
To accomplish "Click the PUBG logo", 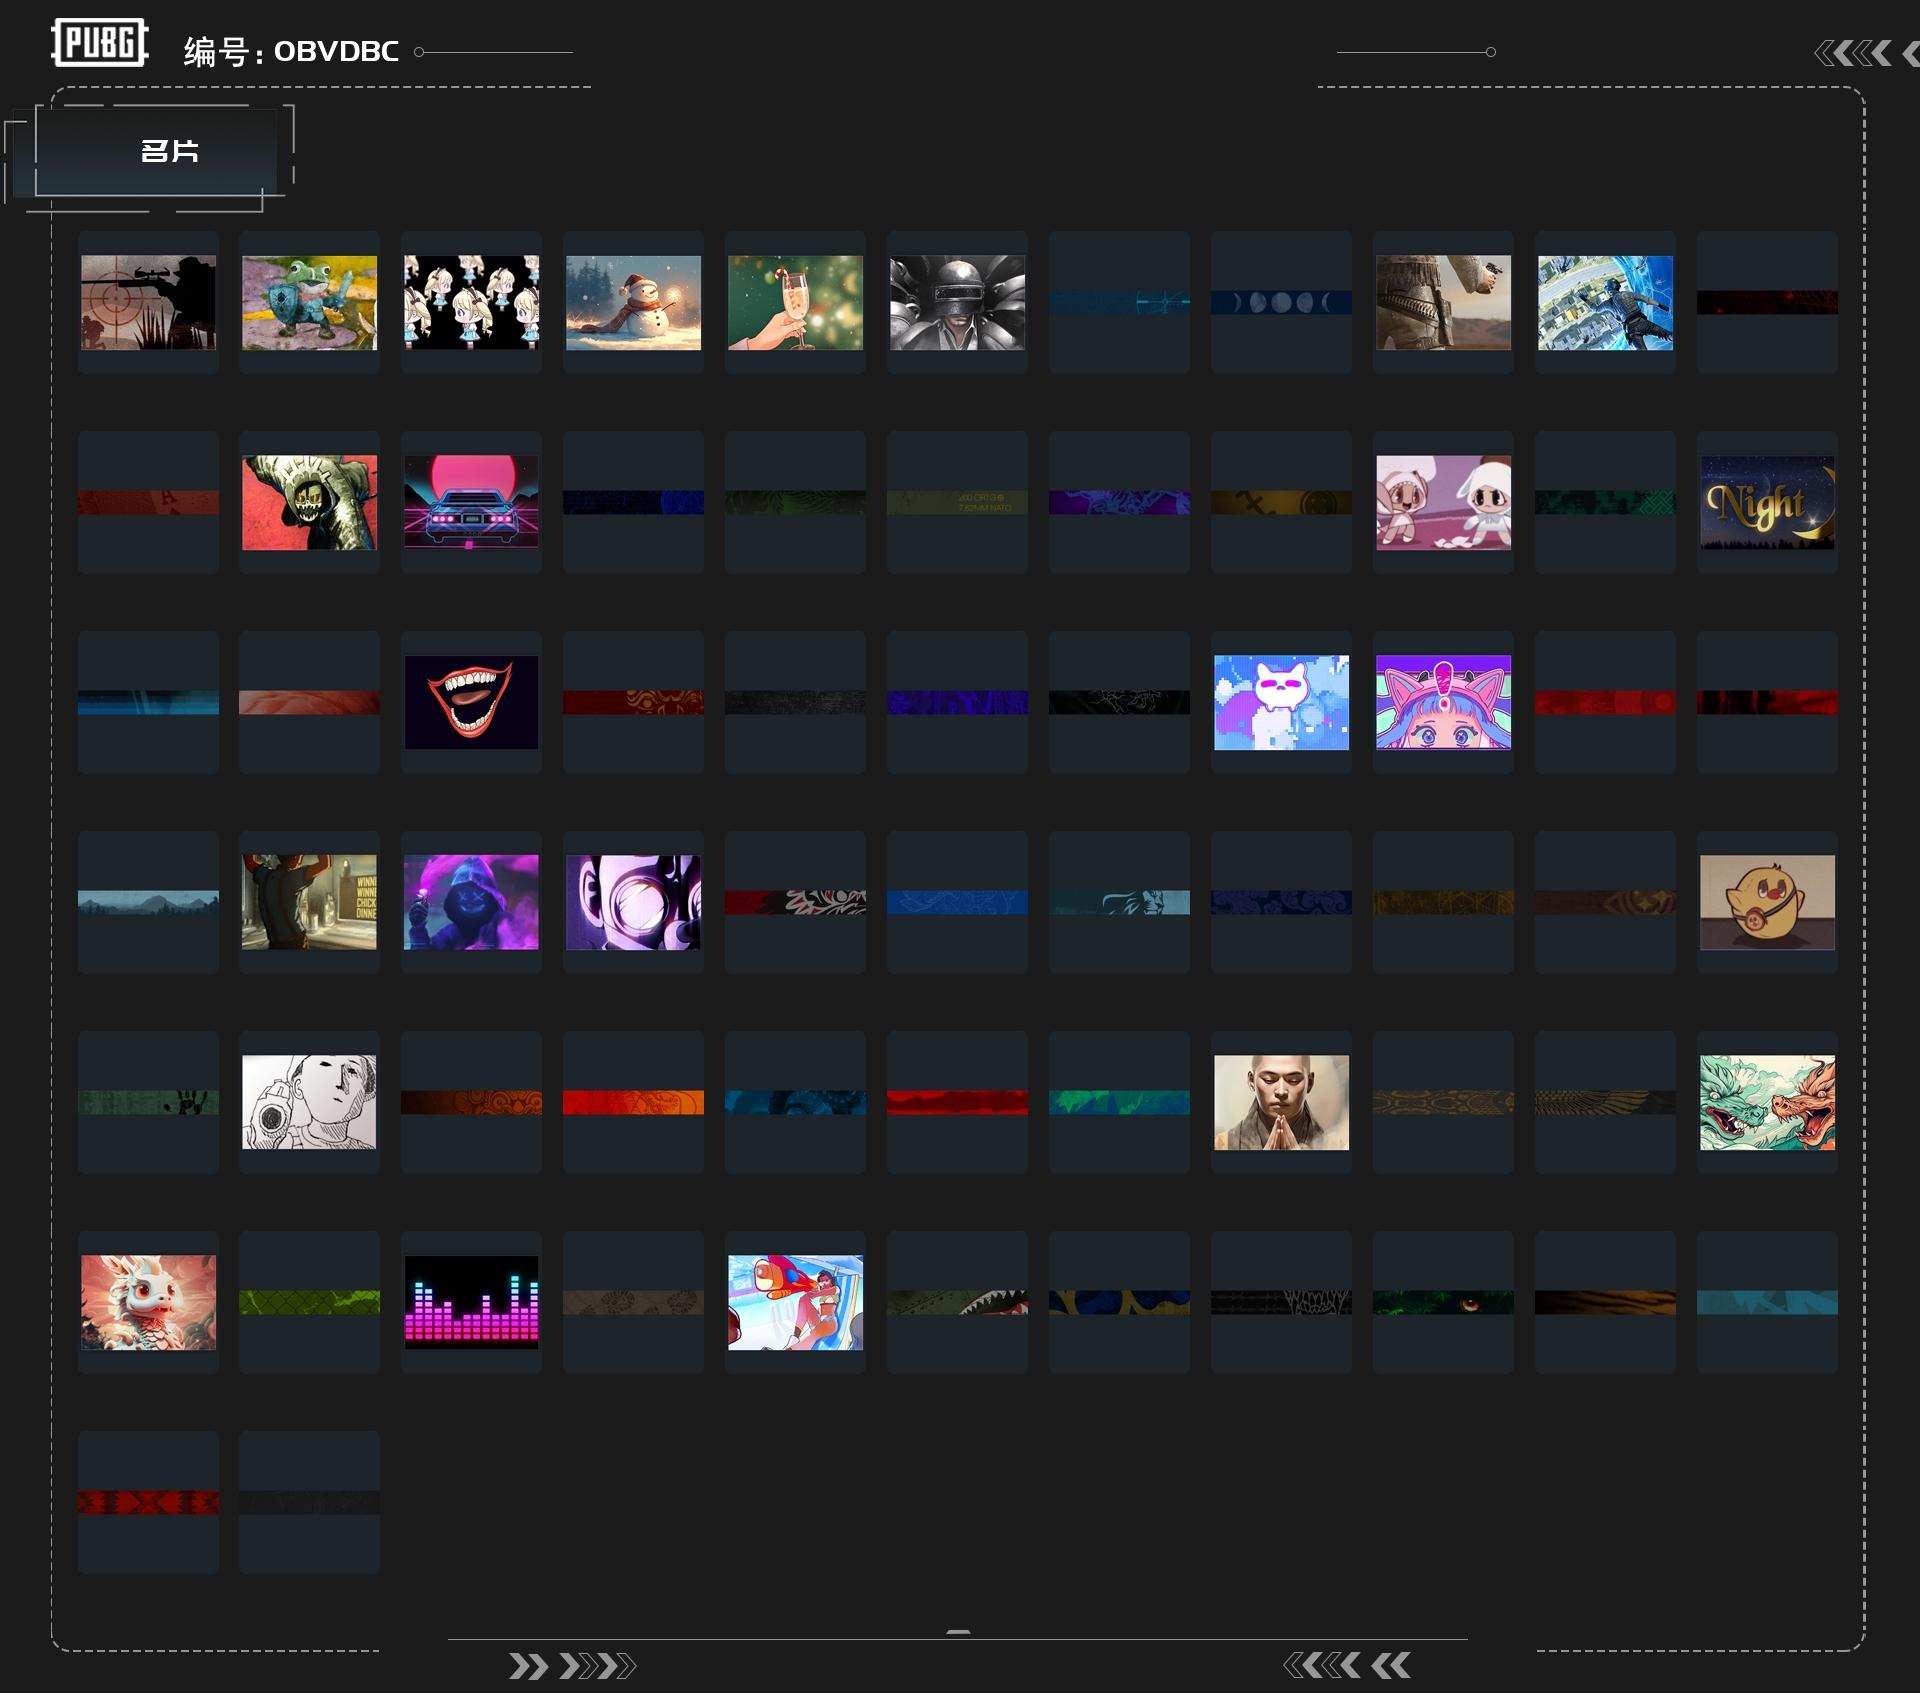I will (x=100, y=43).
